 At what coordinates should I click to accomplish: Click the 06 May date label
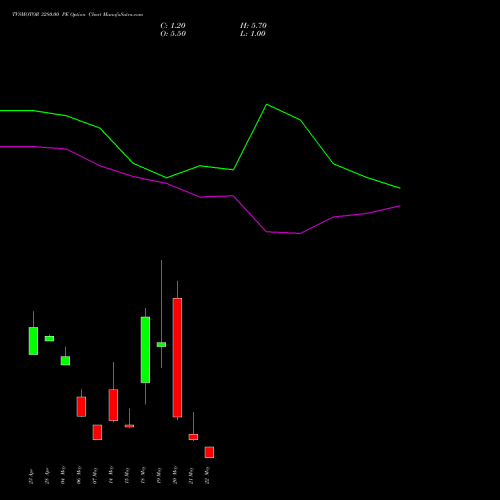coord(79,475)
